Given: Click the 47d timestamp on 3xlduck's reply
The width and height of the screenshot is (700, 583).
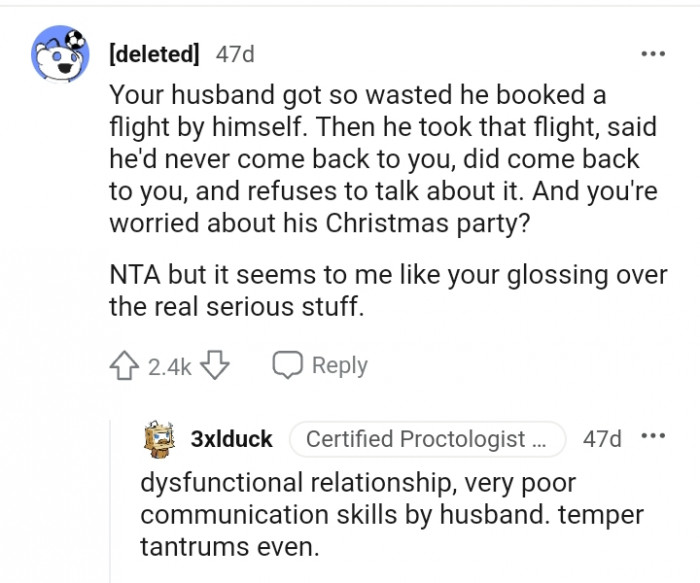Looking at the screenshot, I should point(602,439).
